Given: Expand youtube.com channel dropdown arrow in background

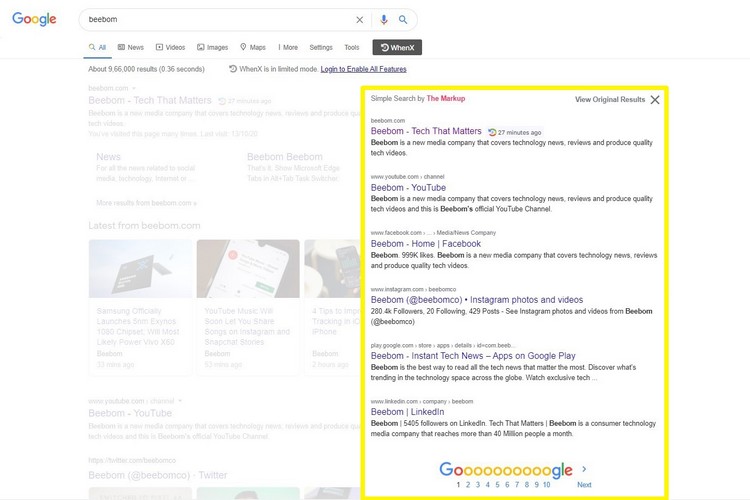Looking at the screenshot, I should [180, 401].
